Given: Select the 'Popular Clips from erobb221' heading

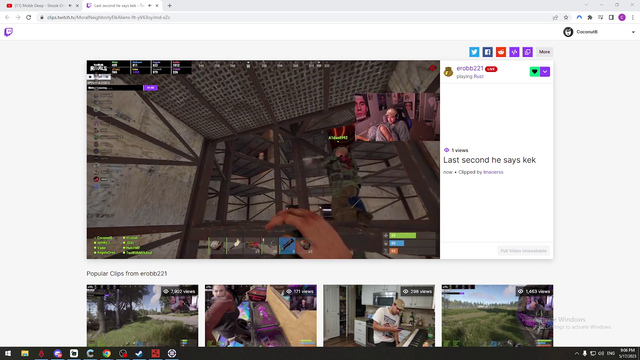Looking at the screenshot, I should coord(127,273).
